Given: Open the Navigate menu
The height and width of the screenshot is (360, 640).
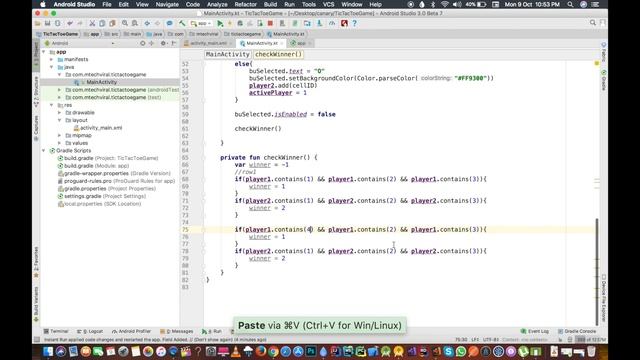Looking at the screenshot, I should (167, 4).
